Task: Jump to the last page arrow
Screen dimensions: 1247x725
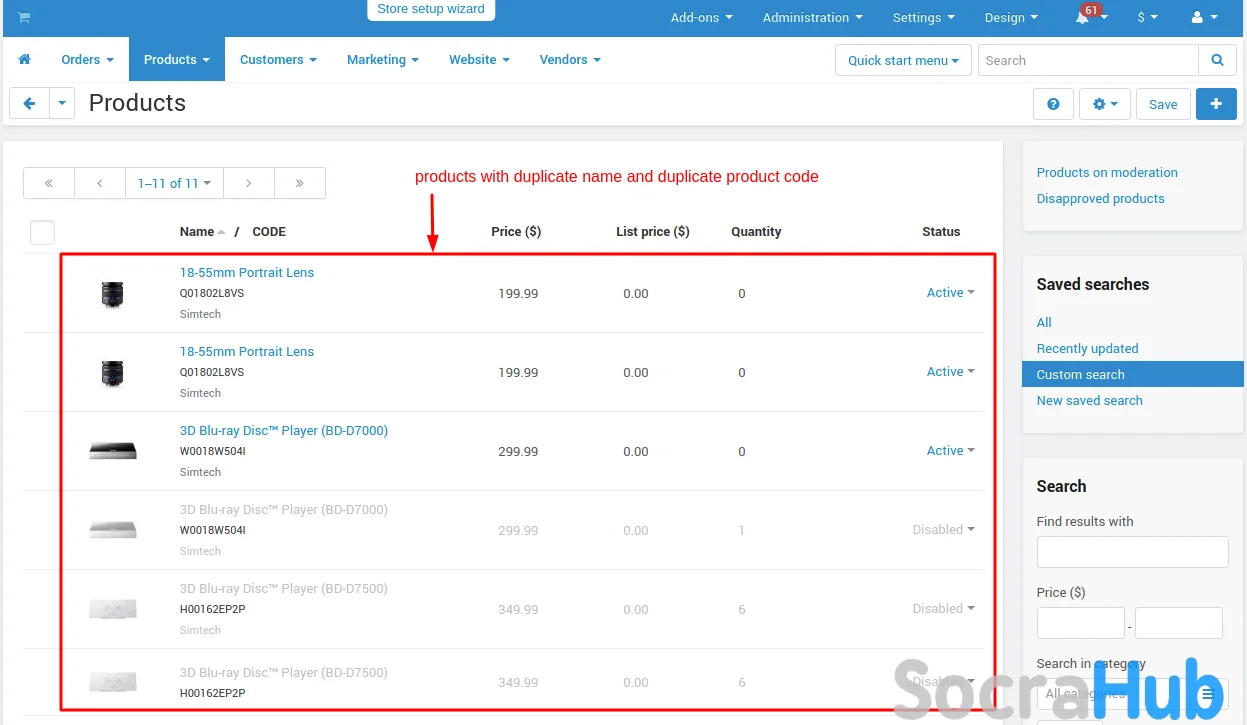Action: (x=299, y=183)
